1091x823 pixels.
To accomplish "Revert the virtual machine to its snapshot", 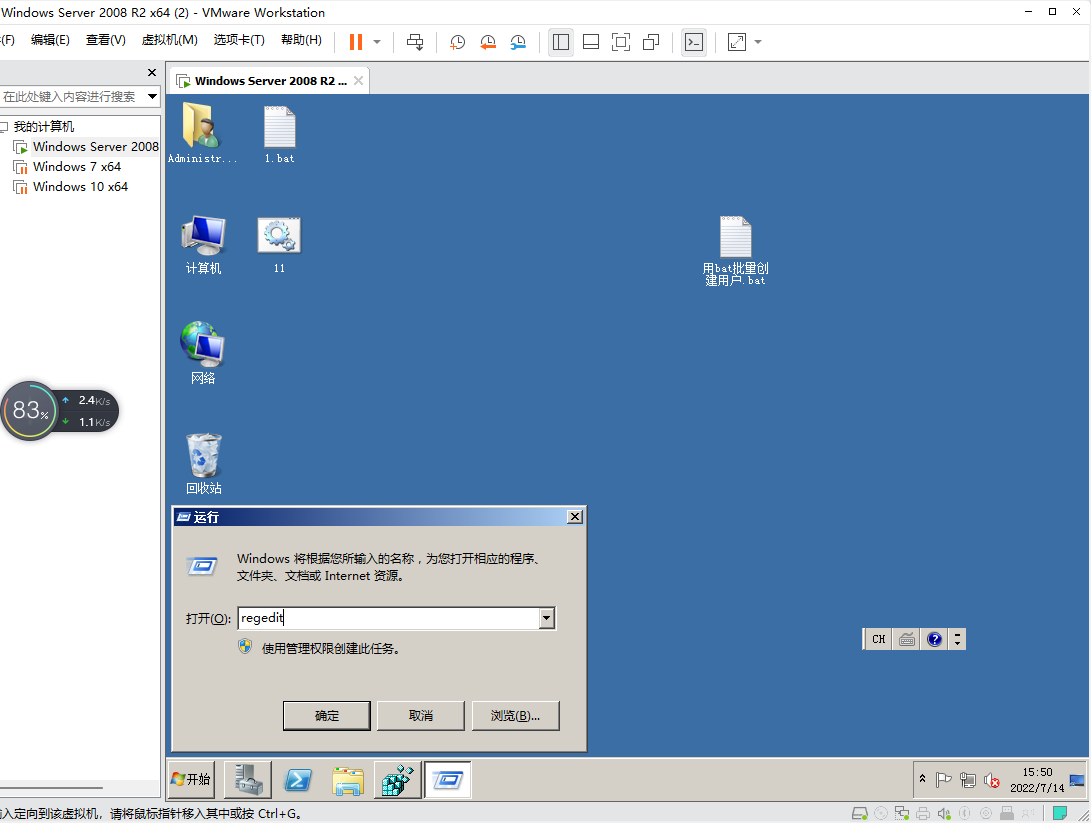I will (488, 42).
